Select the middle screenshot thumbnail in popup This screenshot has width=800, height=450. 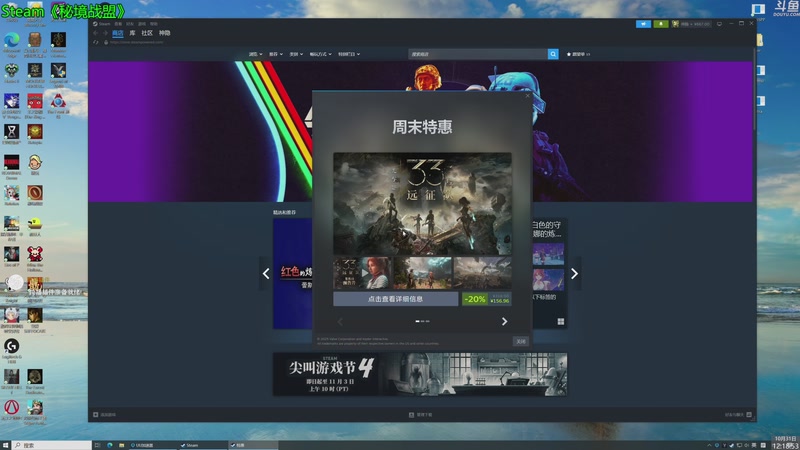422,273
